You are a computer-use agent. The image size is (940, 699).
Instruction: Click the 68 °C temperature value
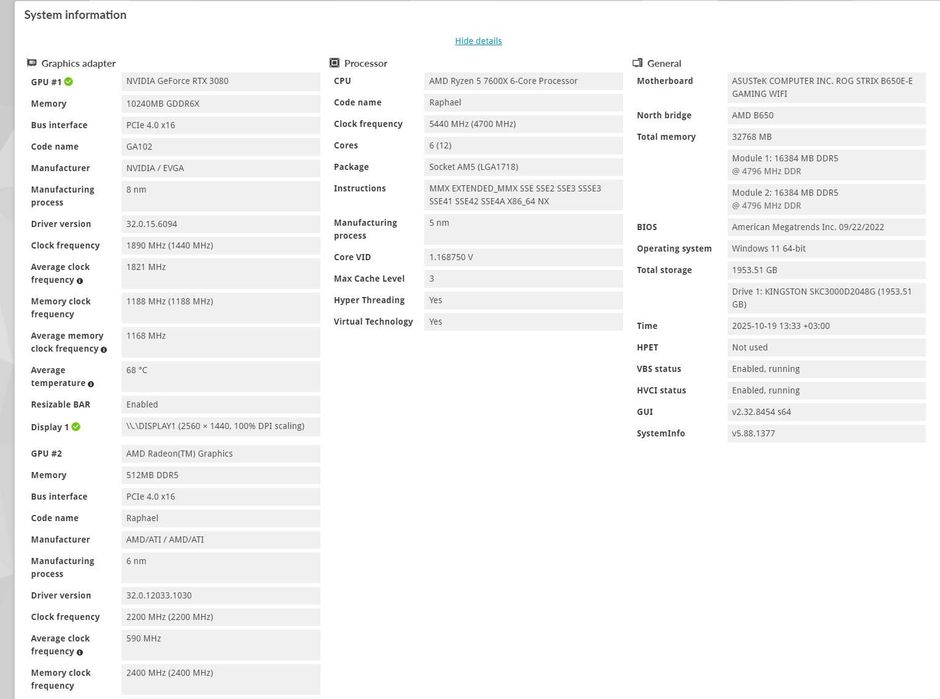[221, 376]
